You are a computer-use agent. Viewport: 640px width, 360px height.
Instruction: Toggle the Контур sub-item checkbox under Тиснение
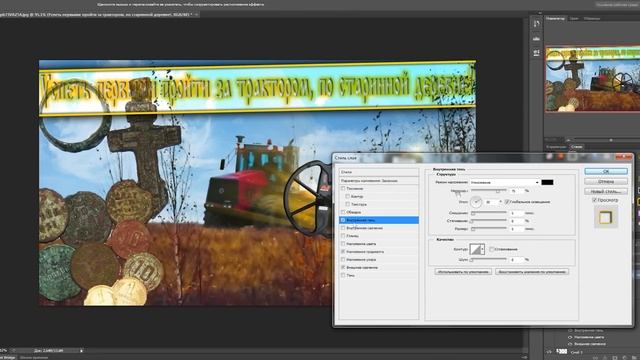347,196
